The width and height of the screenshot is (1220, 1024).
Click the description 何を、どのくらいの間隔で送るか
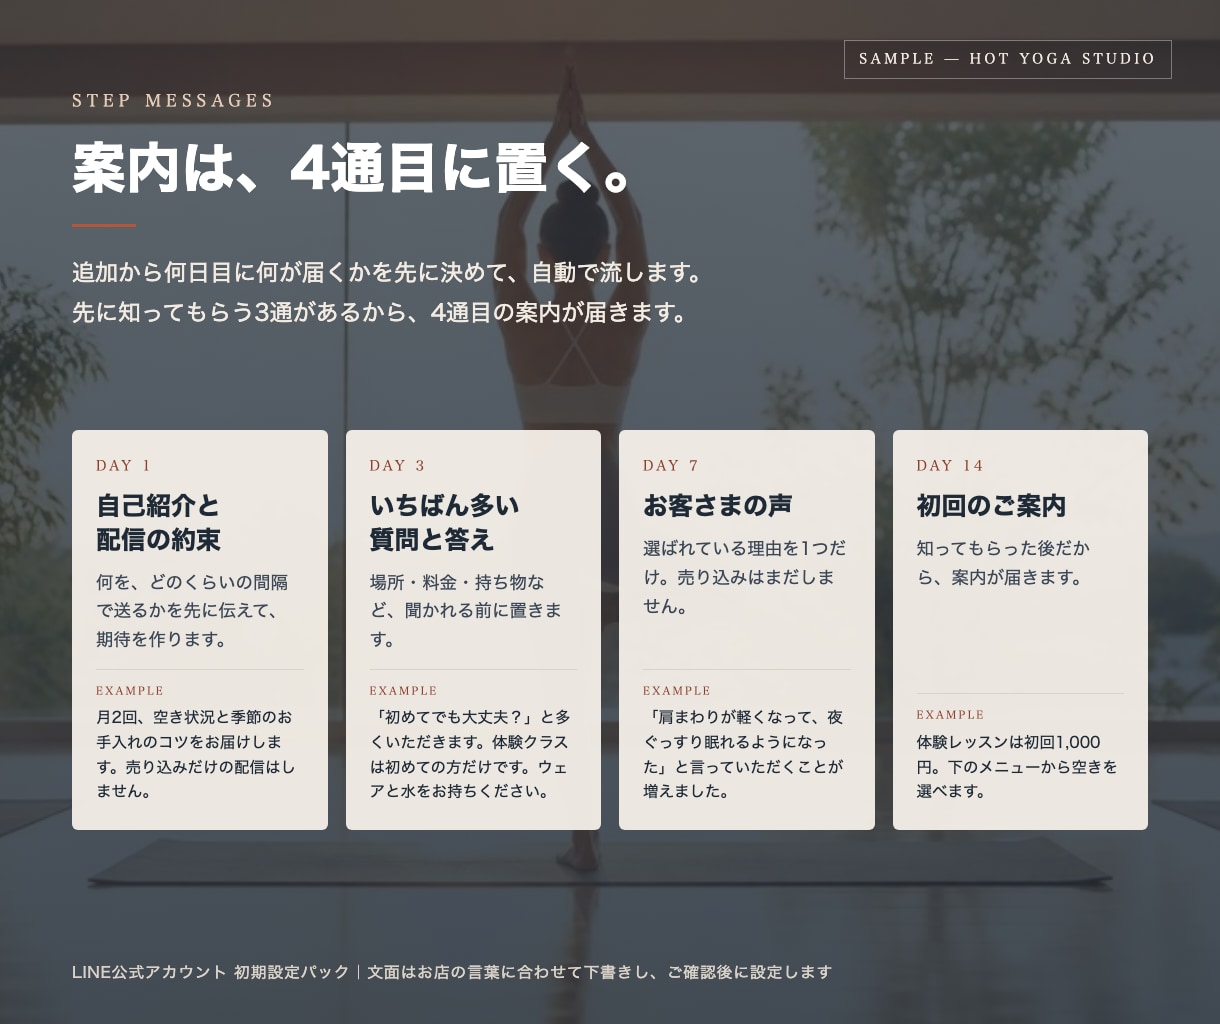click(x=193, y=611)
